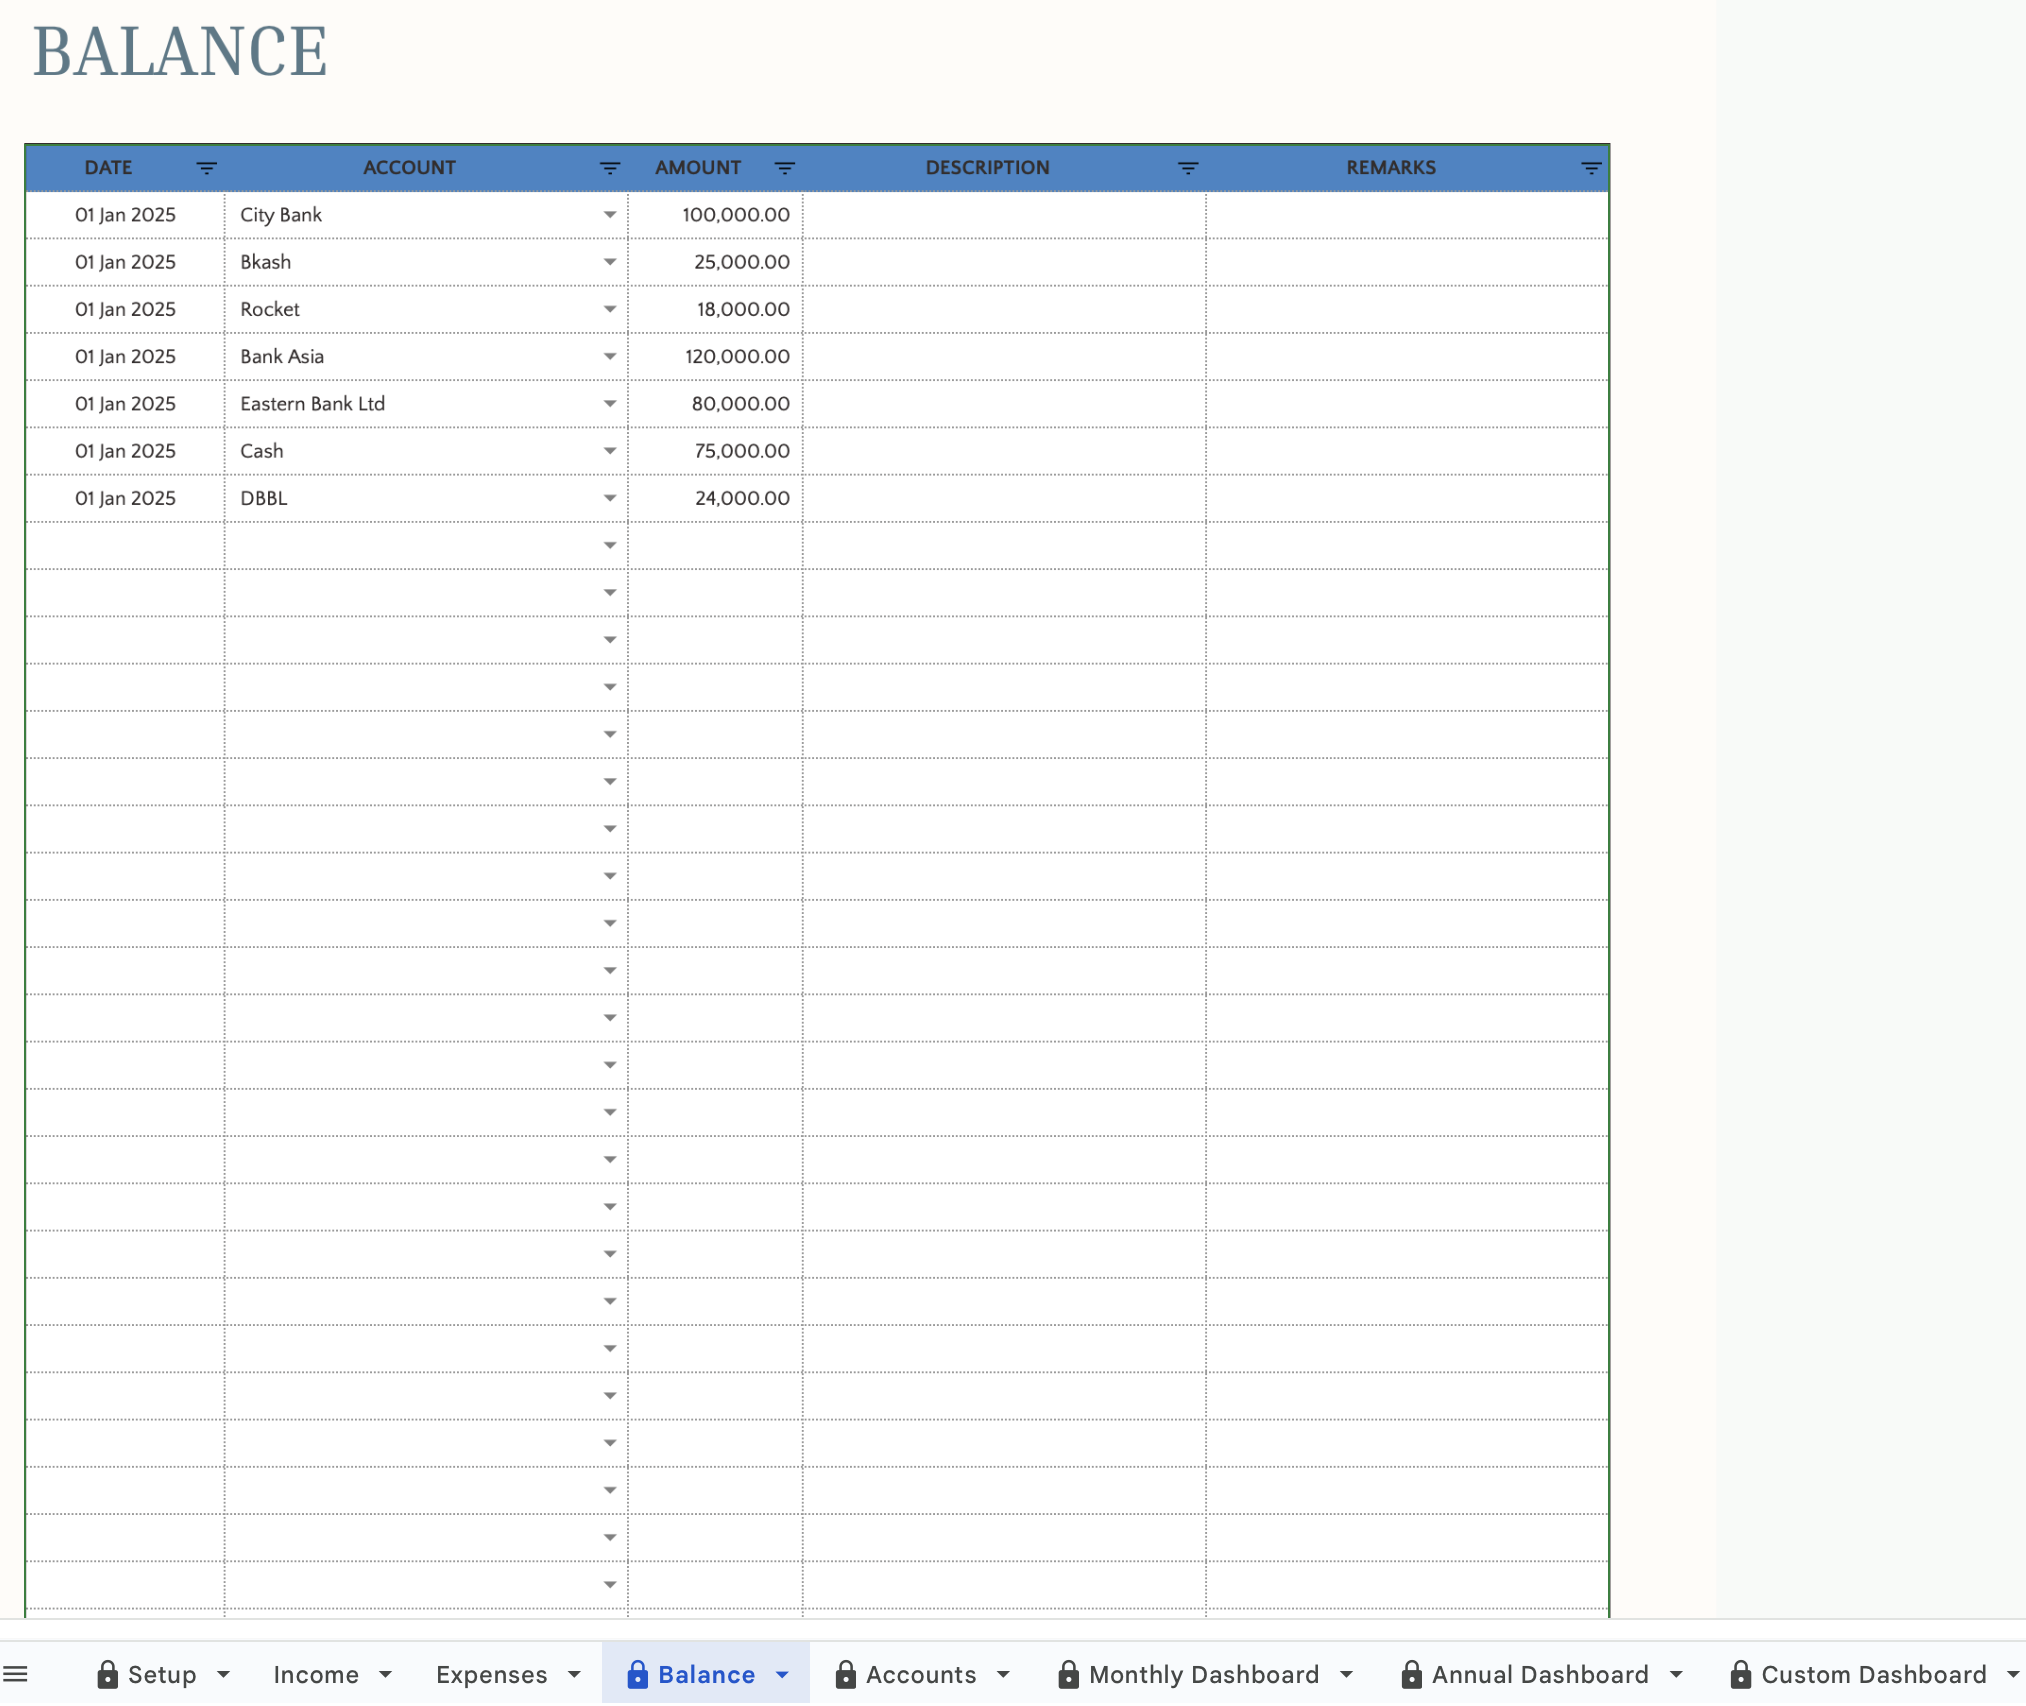Viewport: 2026px width, 1706px height.
Task: Select the 120,000.00 Bank Asia amount cell
Action: (x=716, y=357)
